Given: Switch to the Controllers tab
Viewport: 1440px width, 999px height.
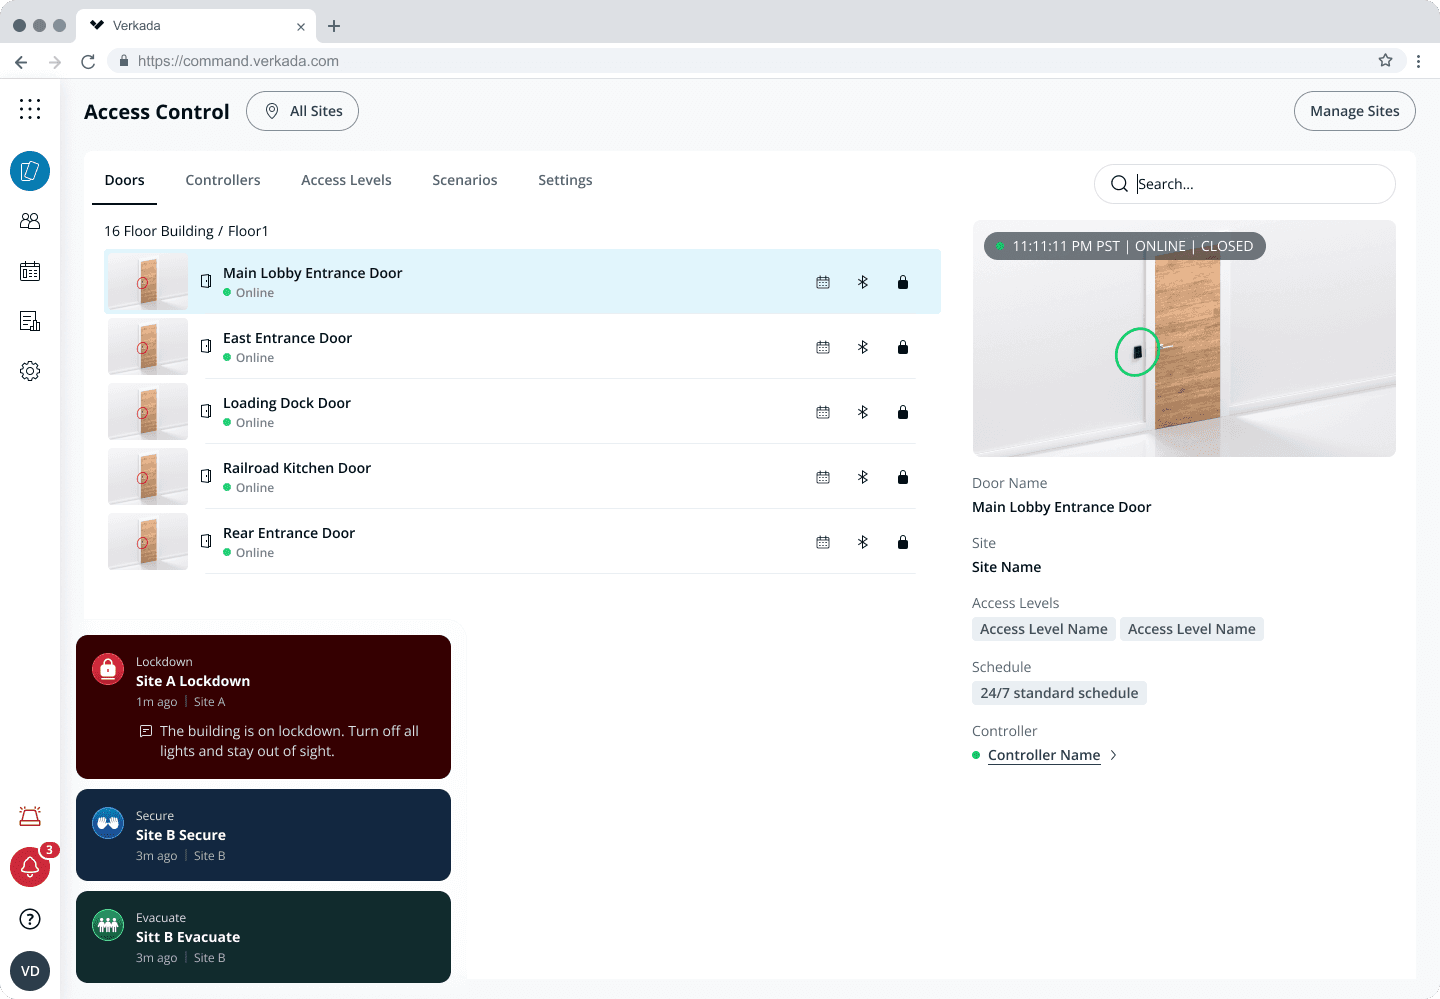Looking at the screenshot, I should 223,180.
